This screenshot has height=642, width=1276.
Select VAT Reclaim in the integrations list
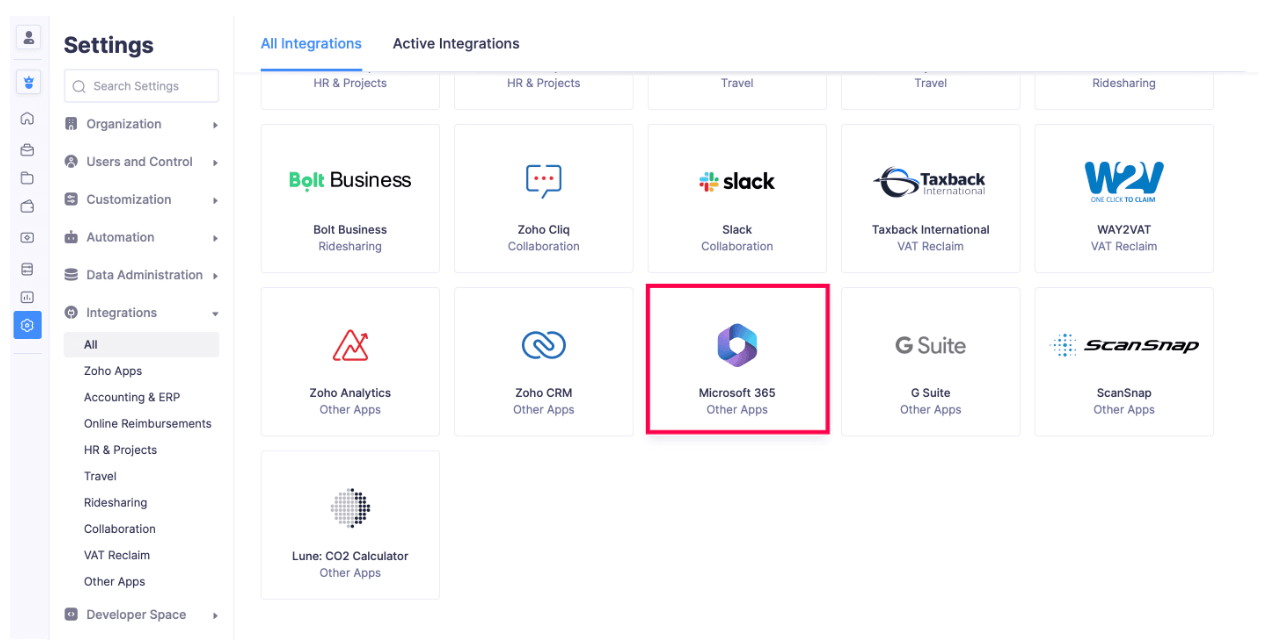pos(116,554)
